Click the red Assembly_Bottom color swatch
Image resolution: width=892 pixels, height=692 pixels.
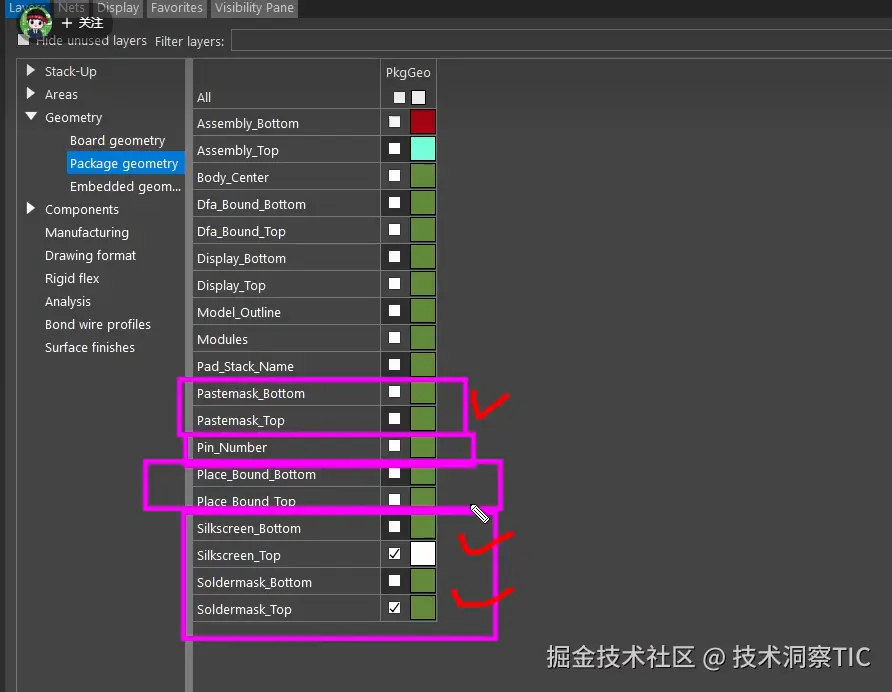click(x=423, y=122)
